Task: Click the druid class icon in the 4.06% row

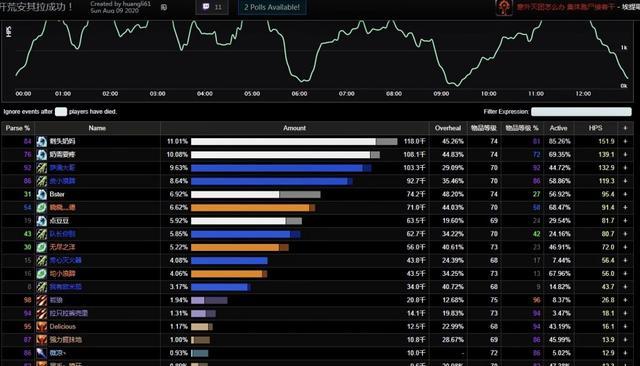Action: (42, 274)
